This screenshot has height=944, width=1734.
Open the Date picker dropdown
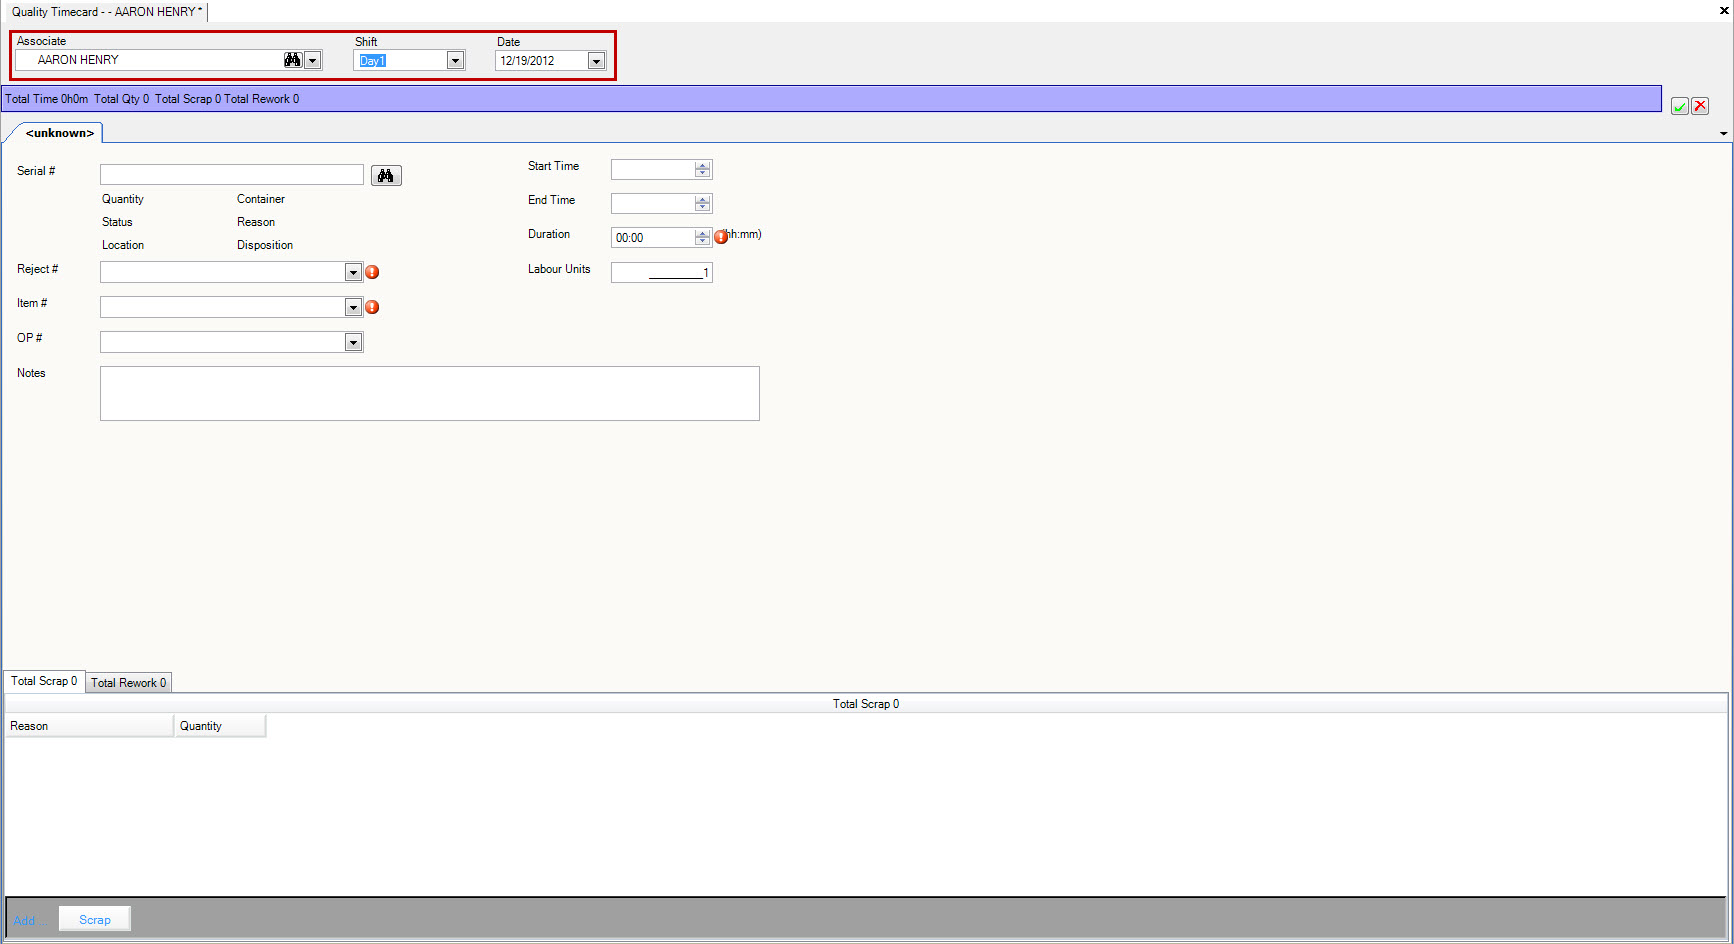click(x=596, y=61)
